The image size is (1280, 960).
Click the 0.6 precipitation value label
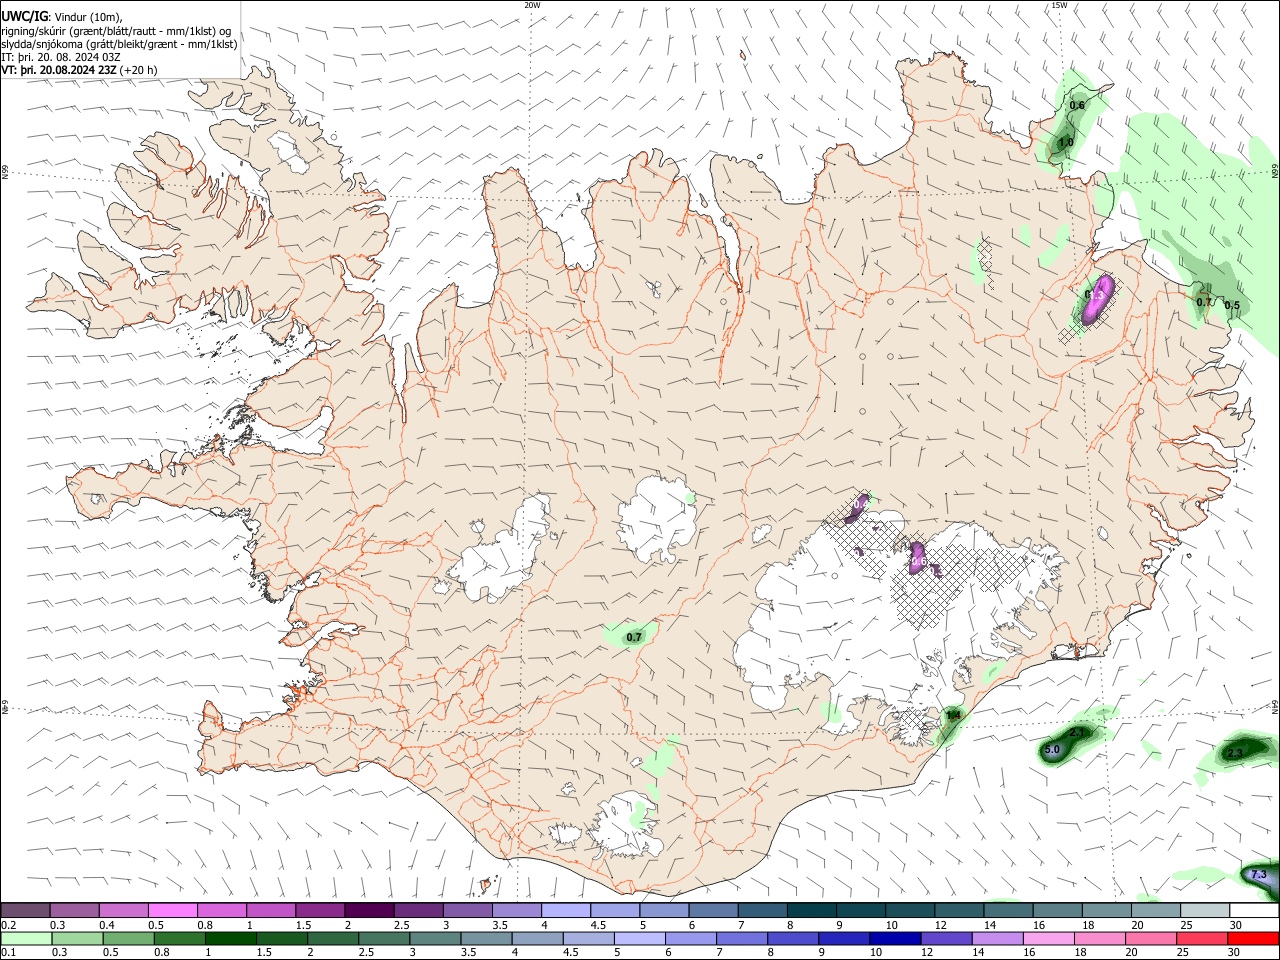tap(1077, 105)
